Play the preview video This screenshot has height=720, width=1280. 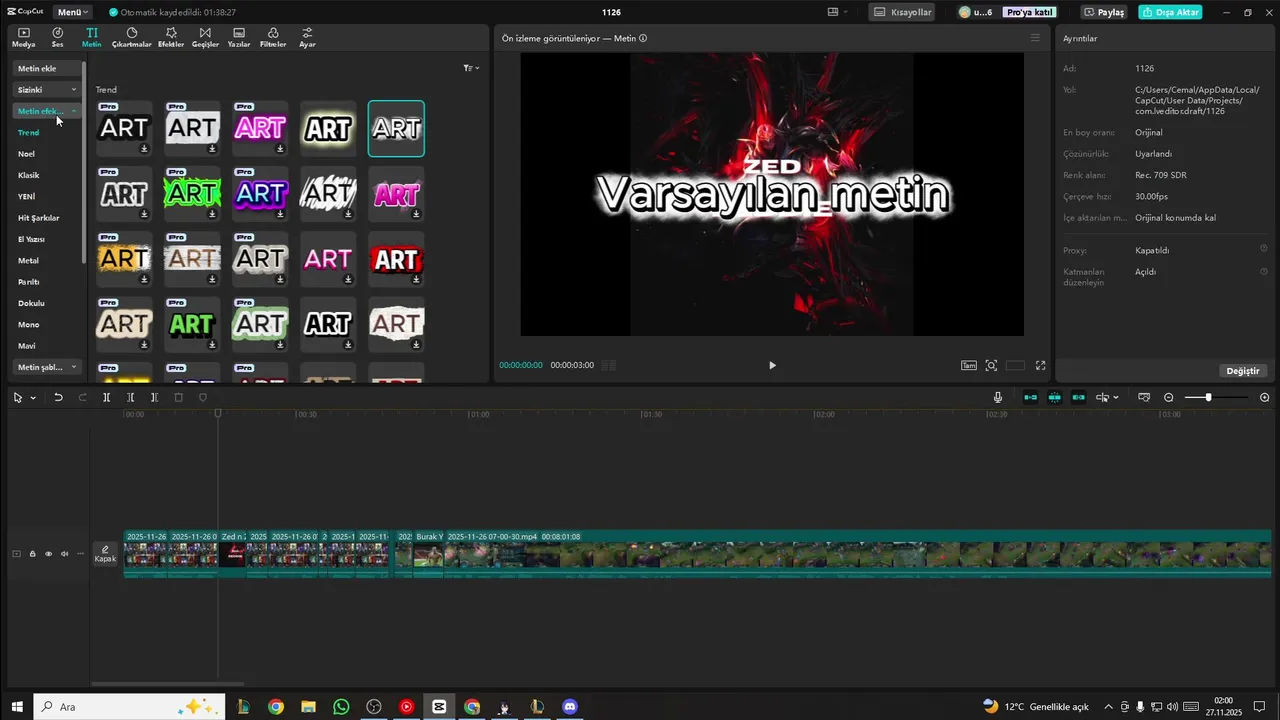point(772,365)
